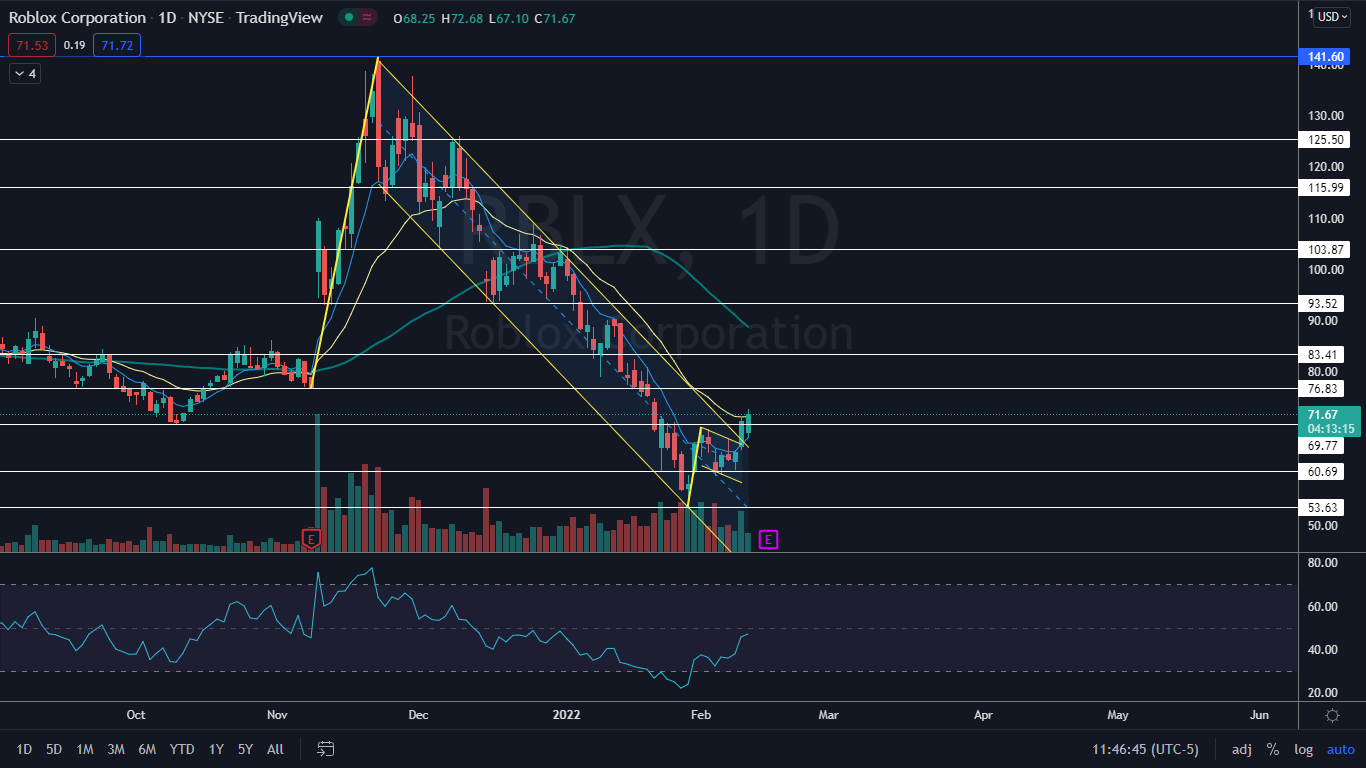Toggle auto scale mode

click(1340, 749)
